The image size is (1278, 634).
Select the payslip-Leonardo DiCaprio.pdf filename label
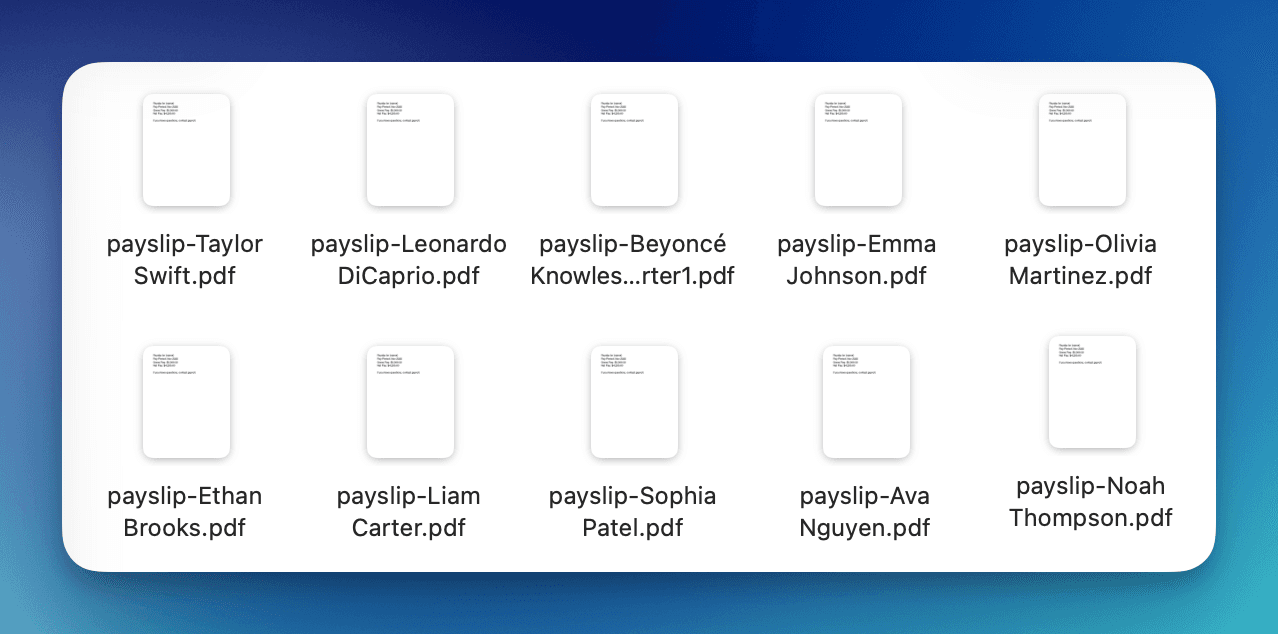coord(409,260)
